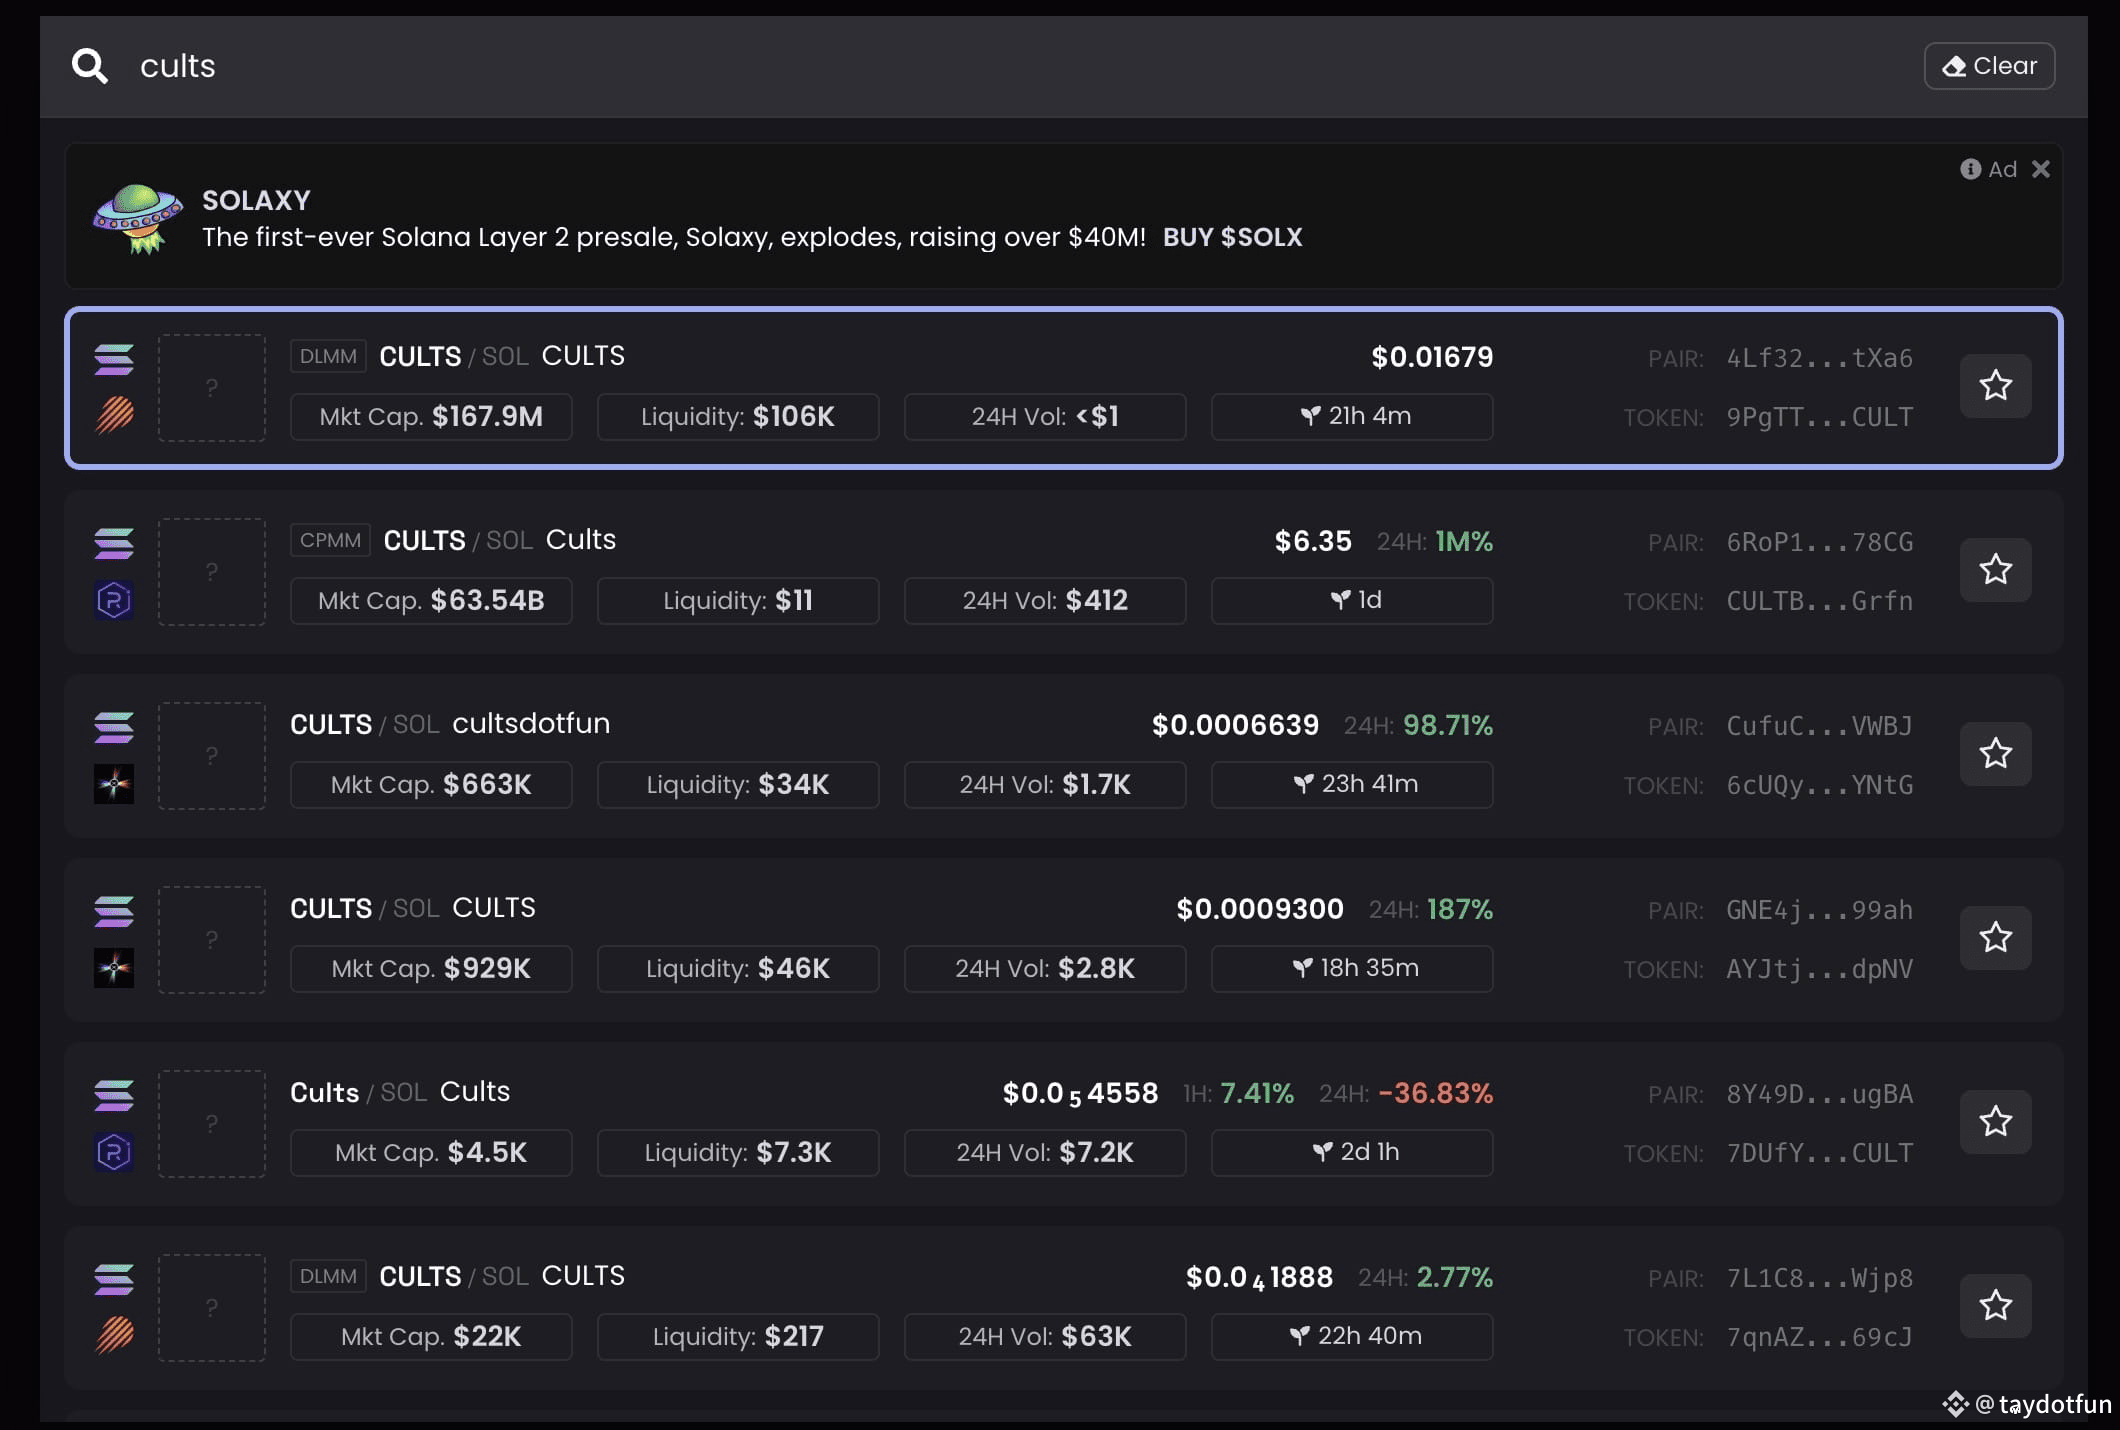
Task: Click the 21h 4m age box
Action: point(1352,417)
